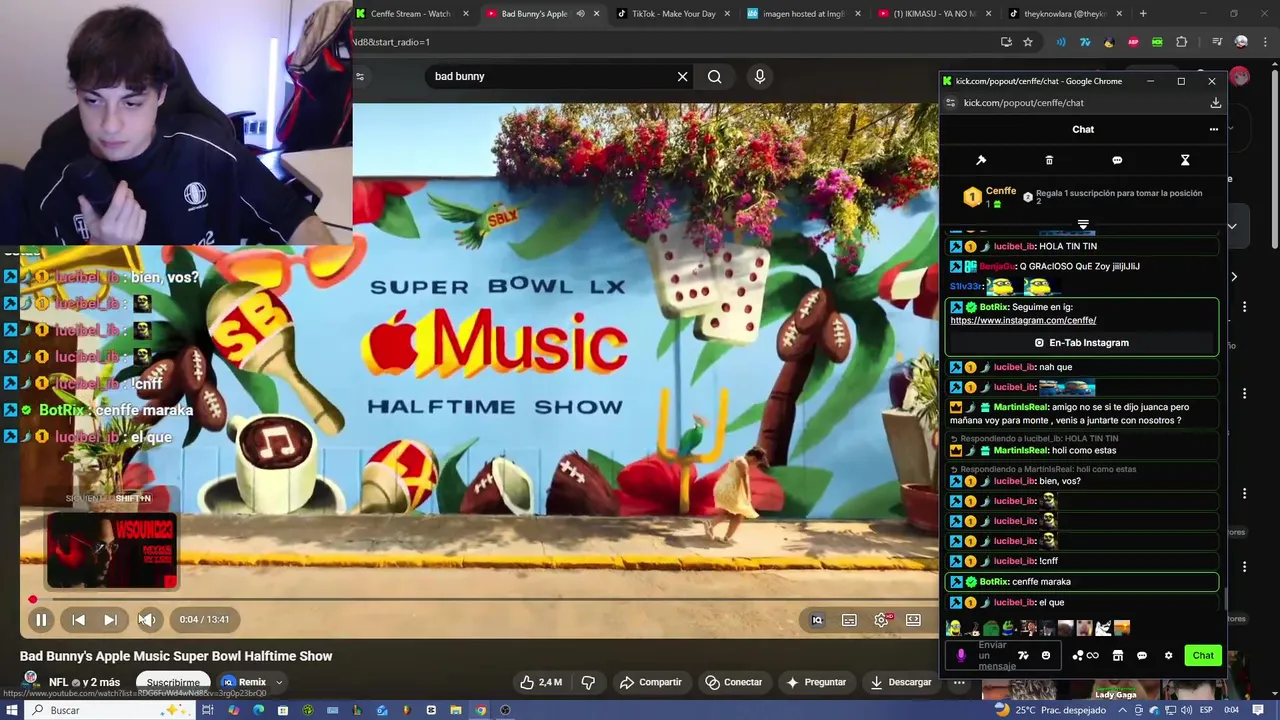The width and height of the screenshot is (1280, 720).
Task: Click the 7TV emote icon in chat input
Action: 1023,656
